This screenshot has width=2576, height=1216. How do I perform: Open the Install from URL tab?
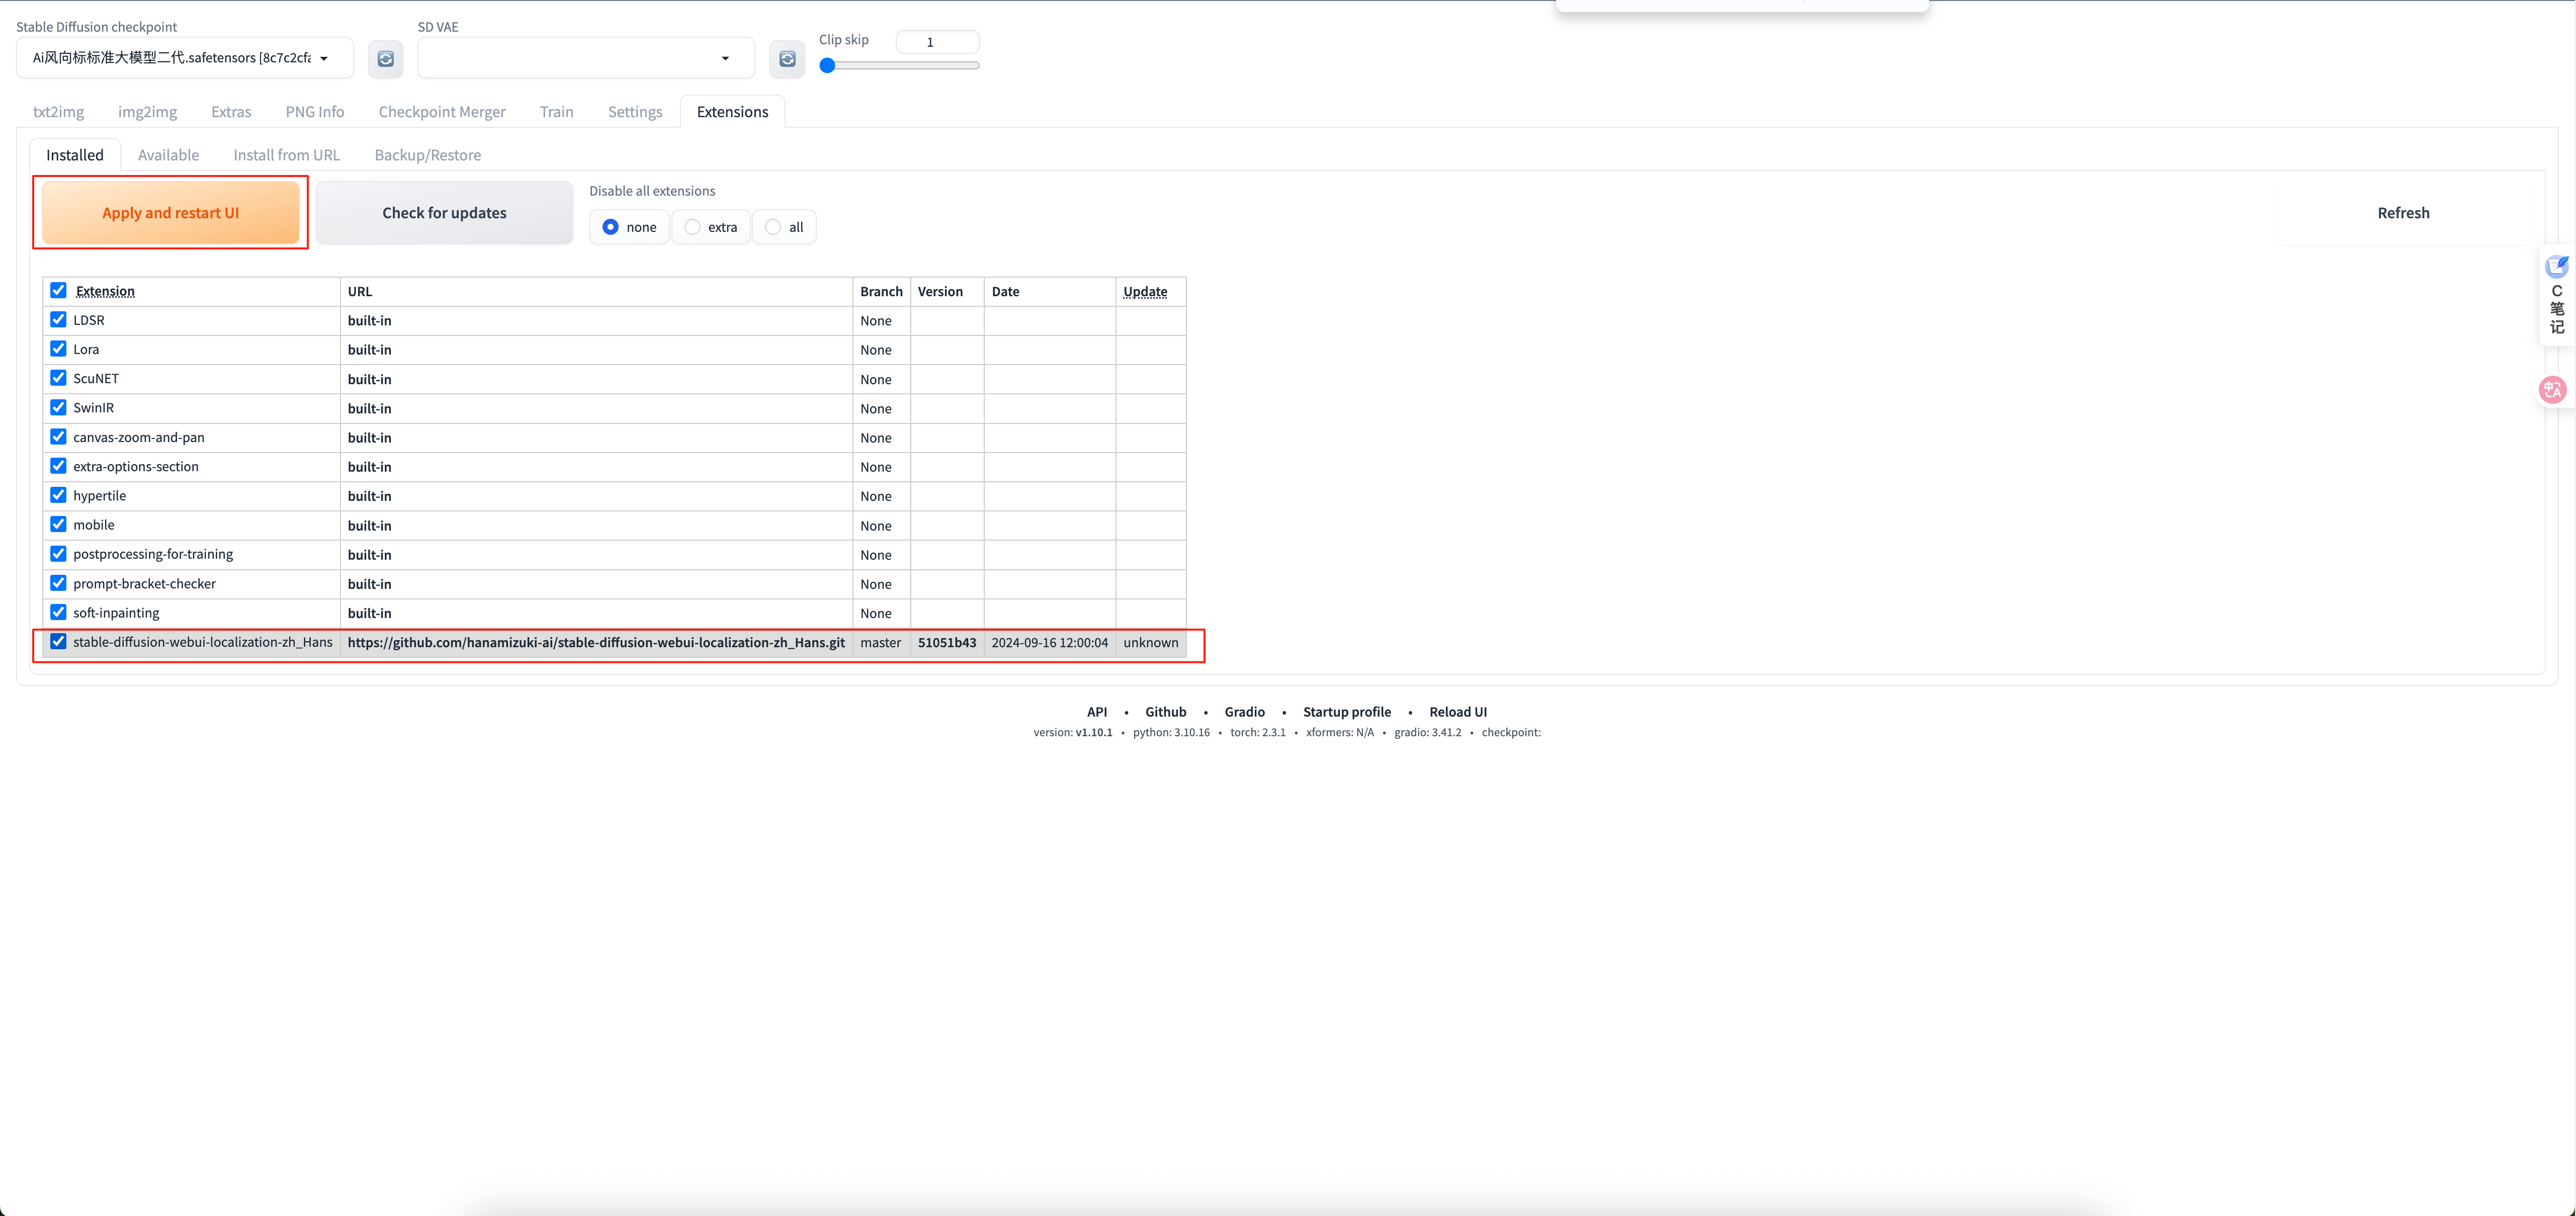click(x=286, y=155)
